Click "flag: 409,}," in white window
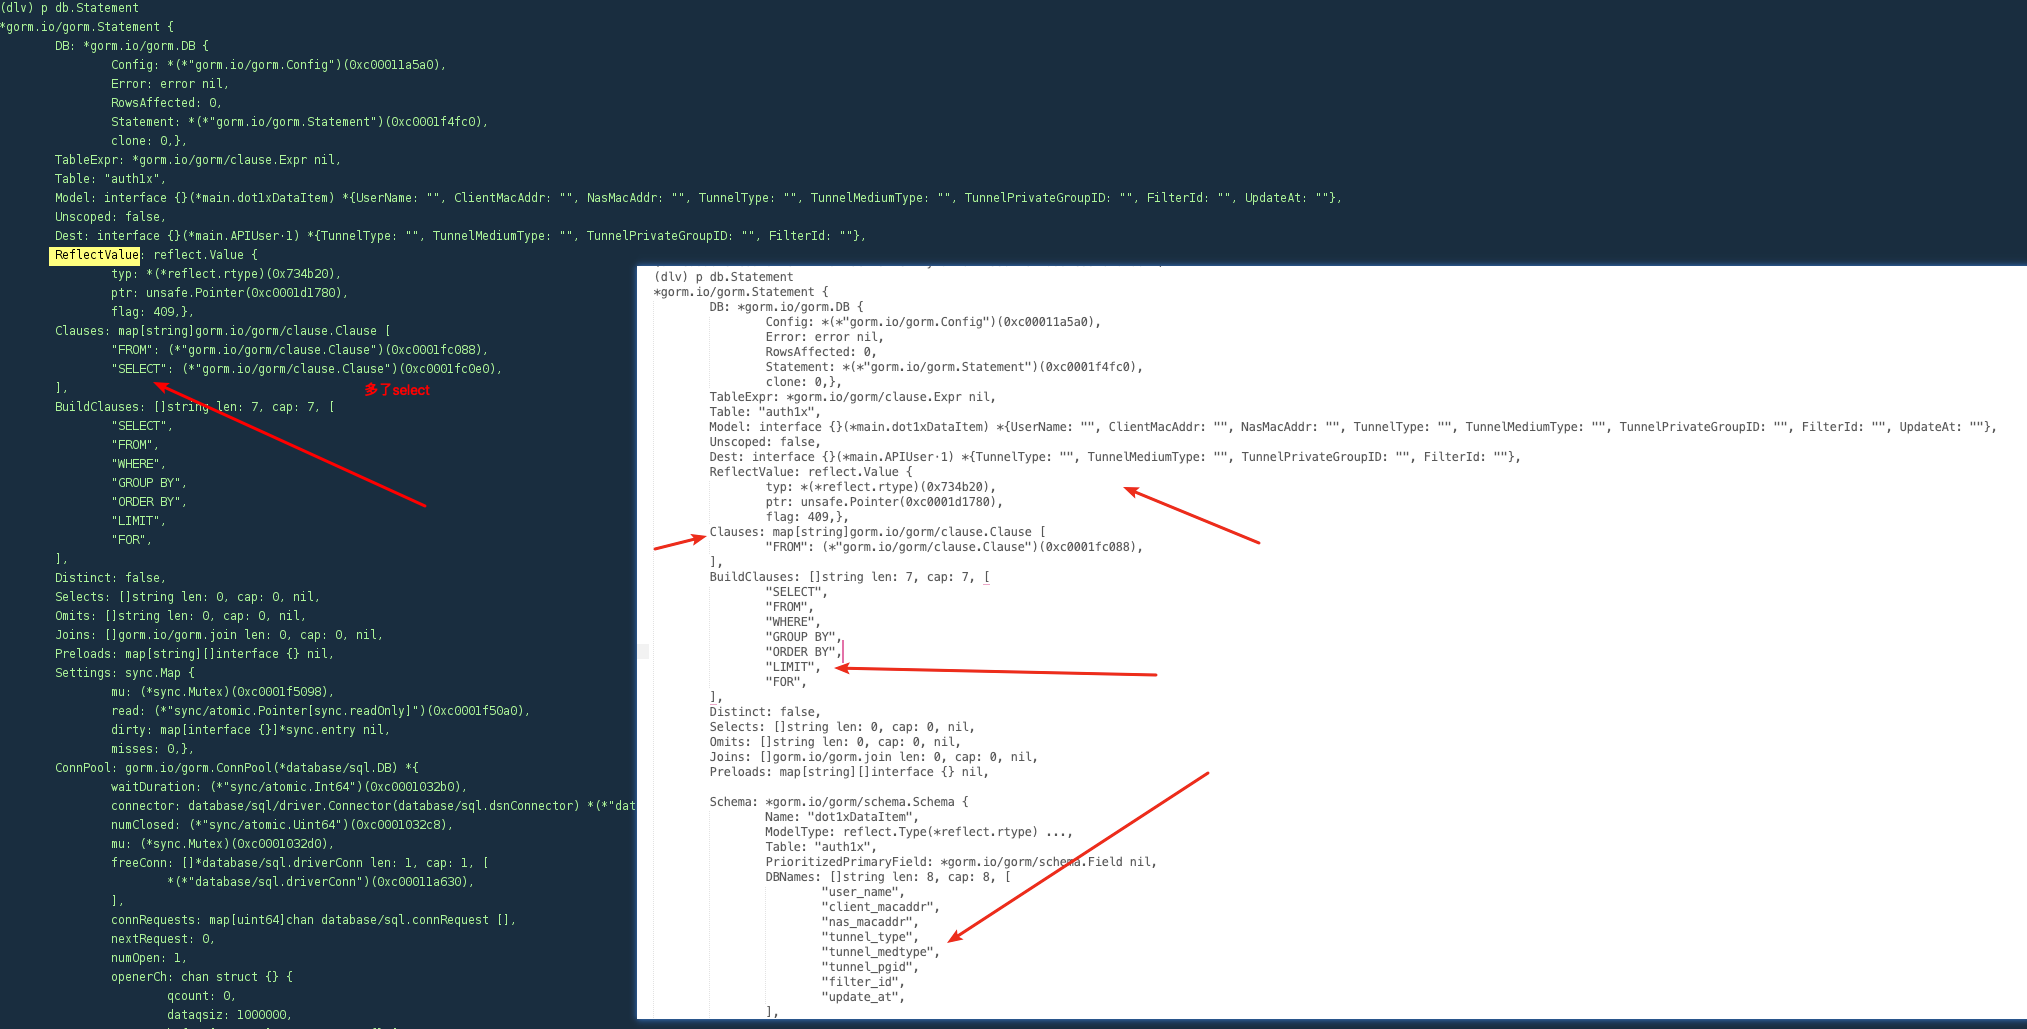 tap(807, 517)
